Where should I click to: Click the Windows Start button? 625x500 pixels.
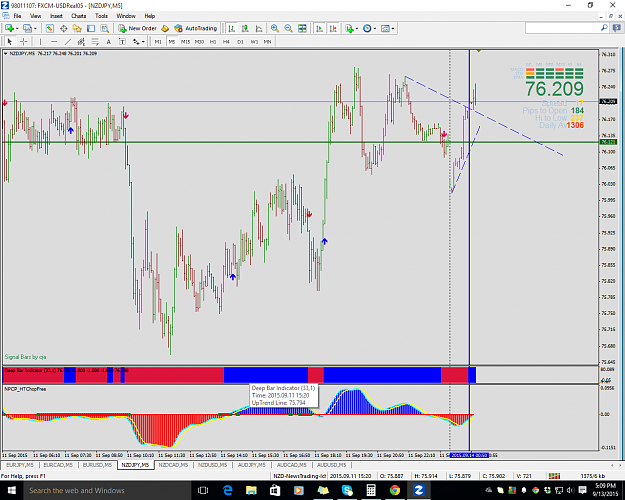pos(11,490)
